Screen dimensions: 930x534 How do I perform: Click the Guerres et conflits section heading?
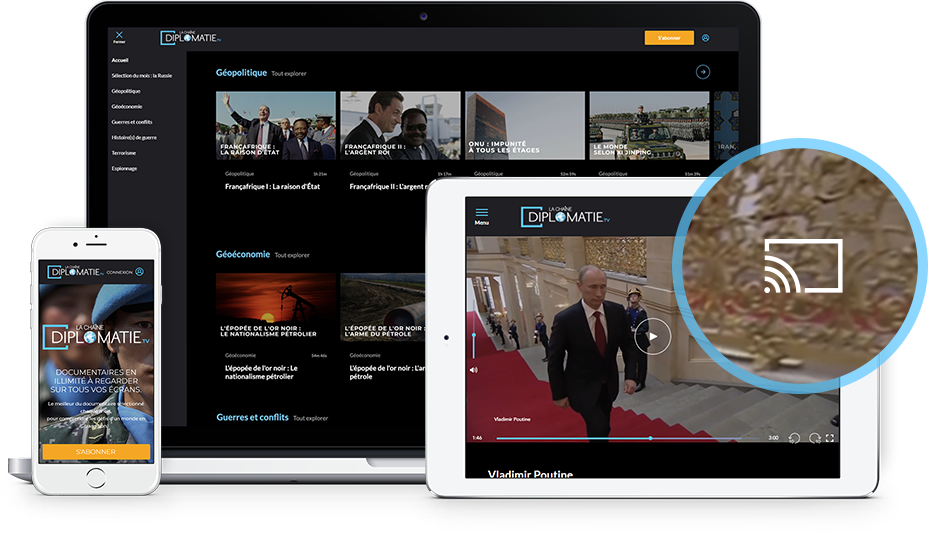[x=253, y=418]
